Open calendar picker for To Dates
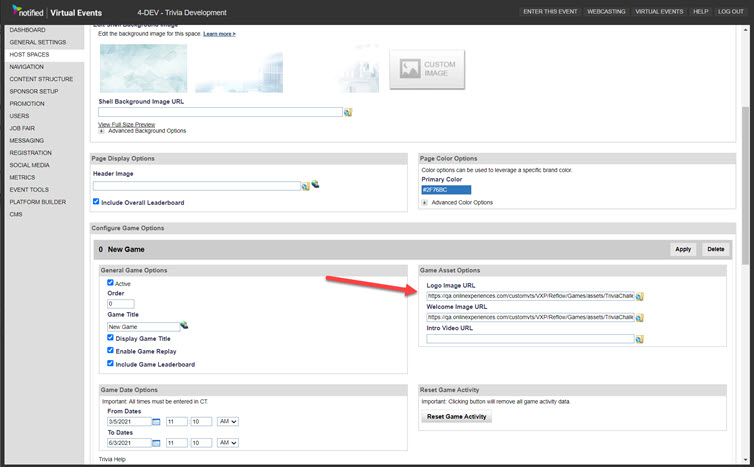 pyautogui.click(x=156, y=443)
